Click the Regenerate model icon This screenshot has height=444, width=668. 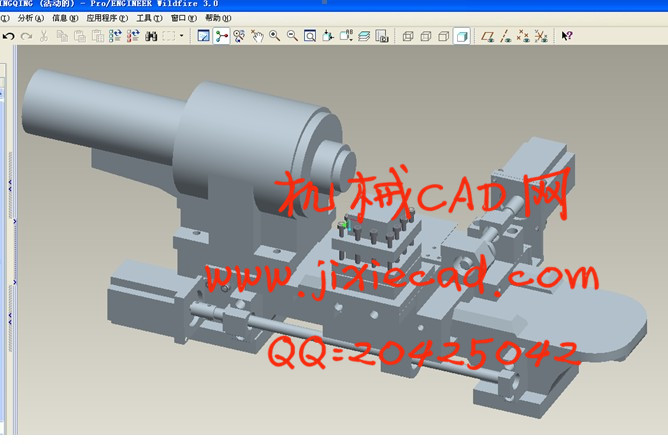click(115, 36)
